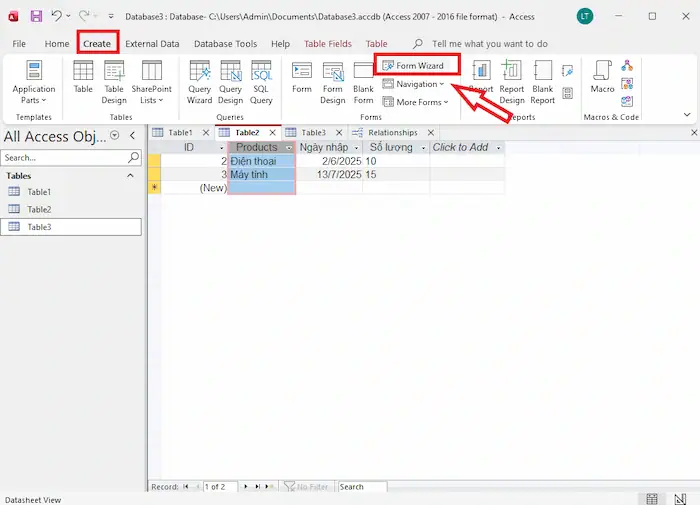Expand the SharePoint Lists dropdown
Screen dimensions: 700x505
click(x=151, y=80)
